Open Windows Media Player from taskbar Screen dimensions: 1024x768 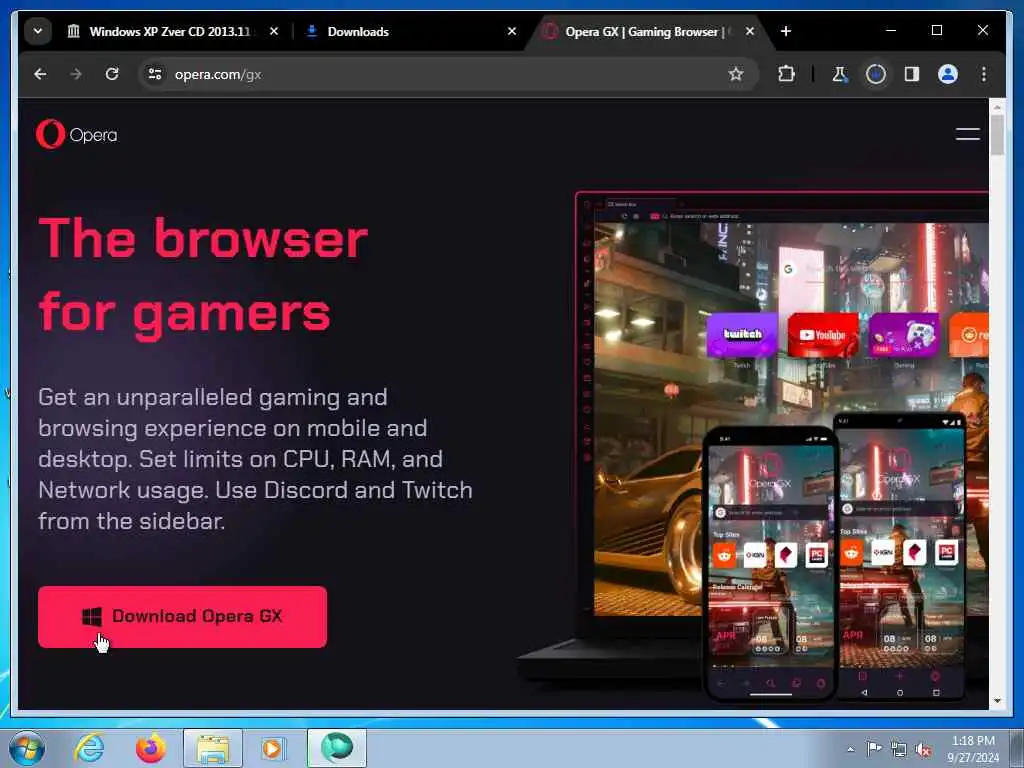pos(272,748)
